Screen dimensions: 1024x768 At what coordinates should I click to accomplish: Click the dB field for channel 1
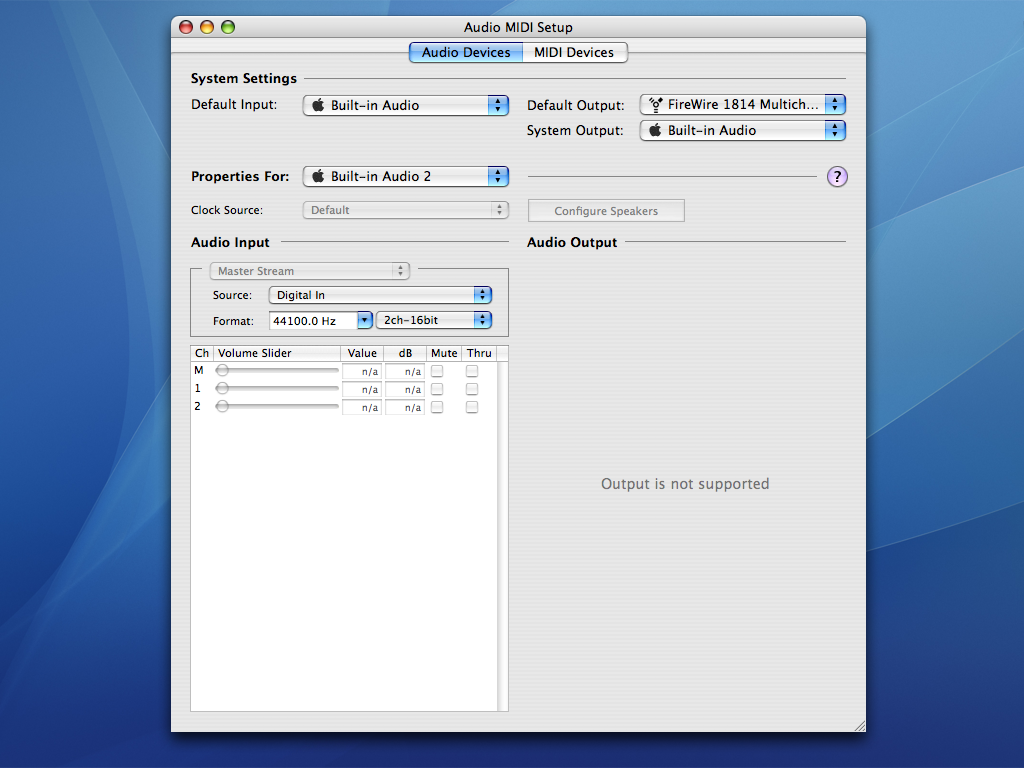(405, 389)
